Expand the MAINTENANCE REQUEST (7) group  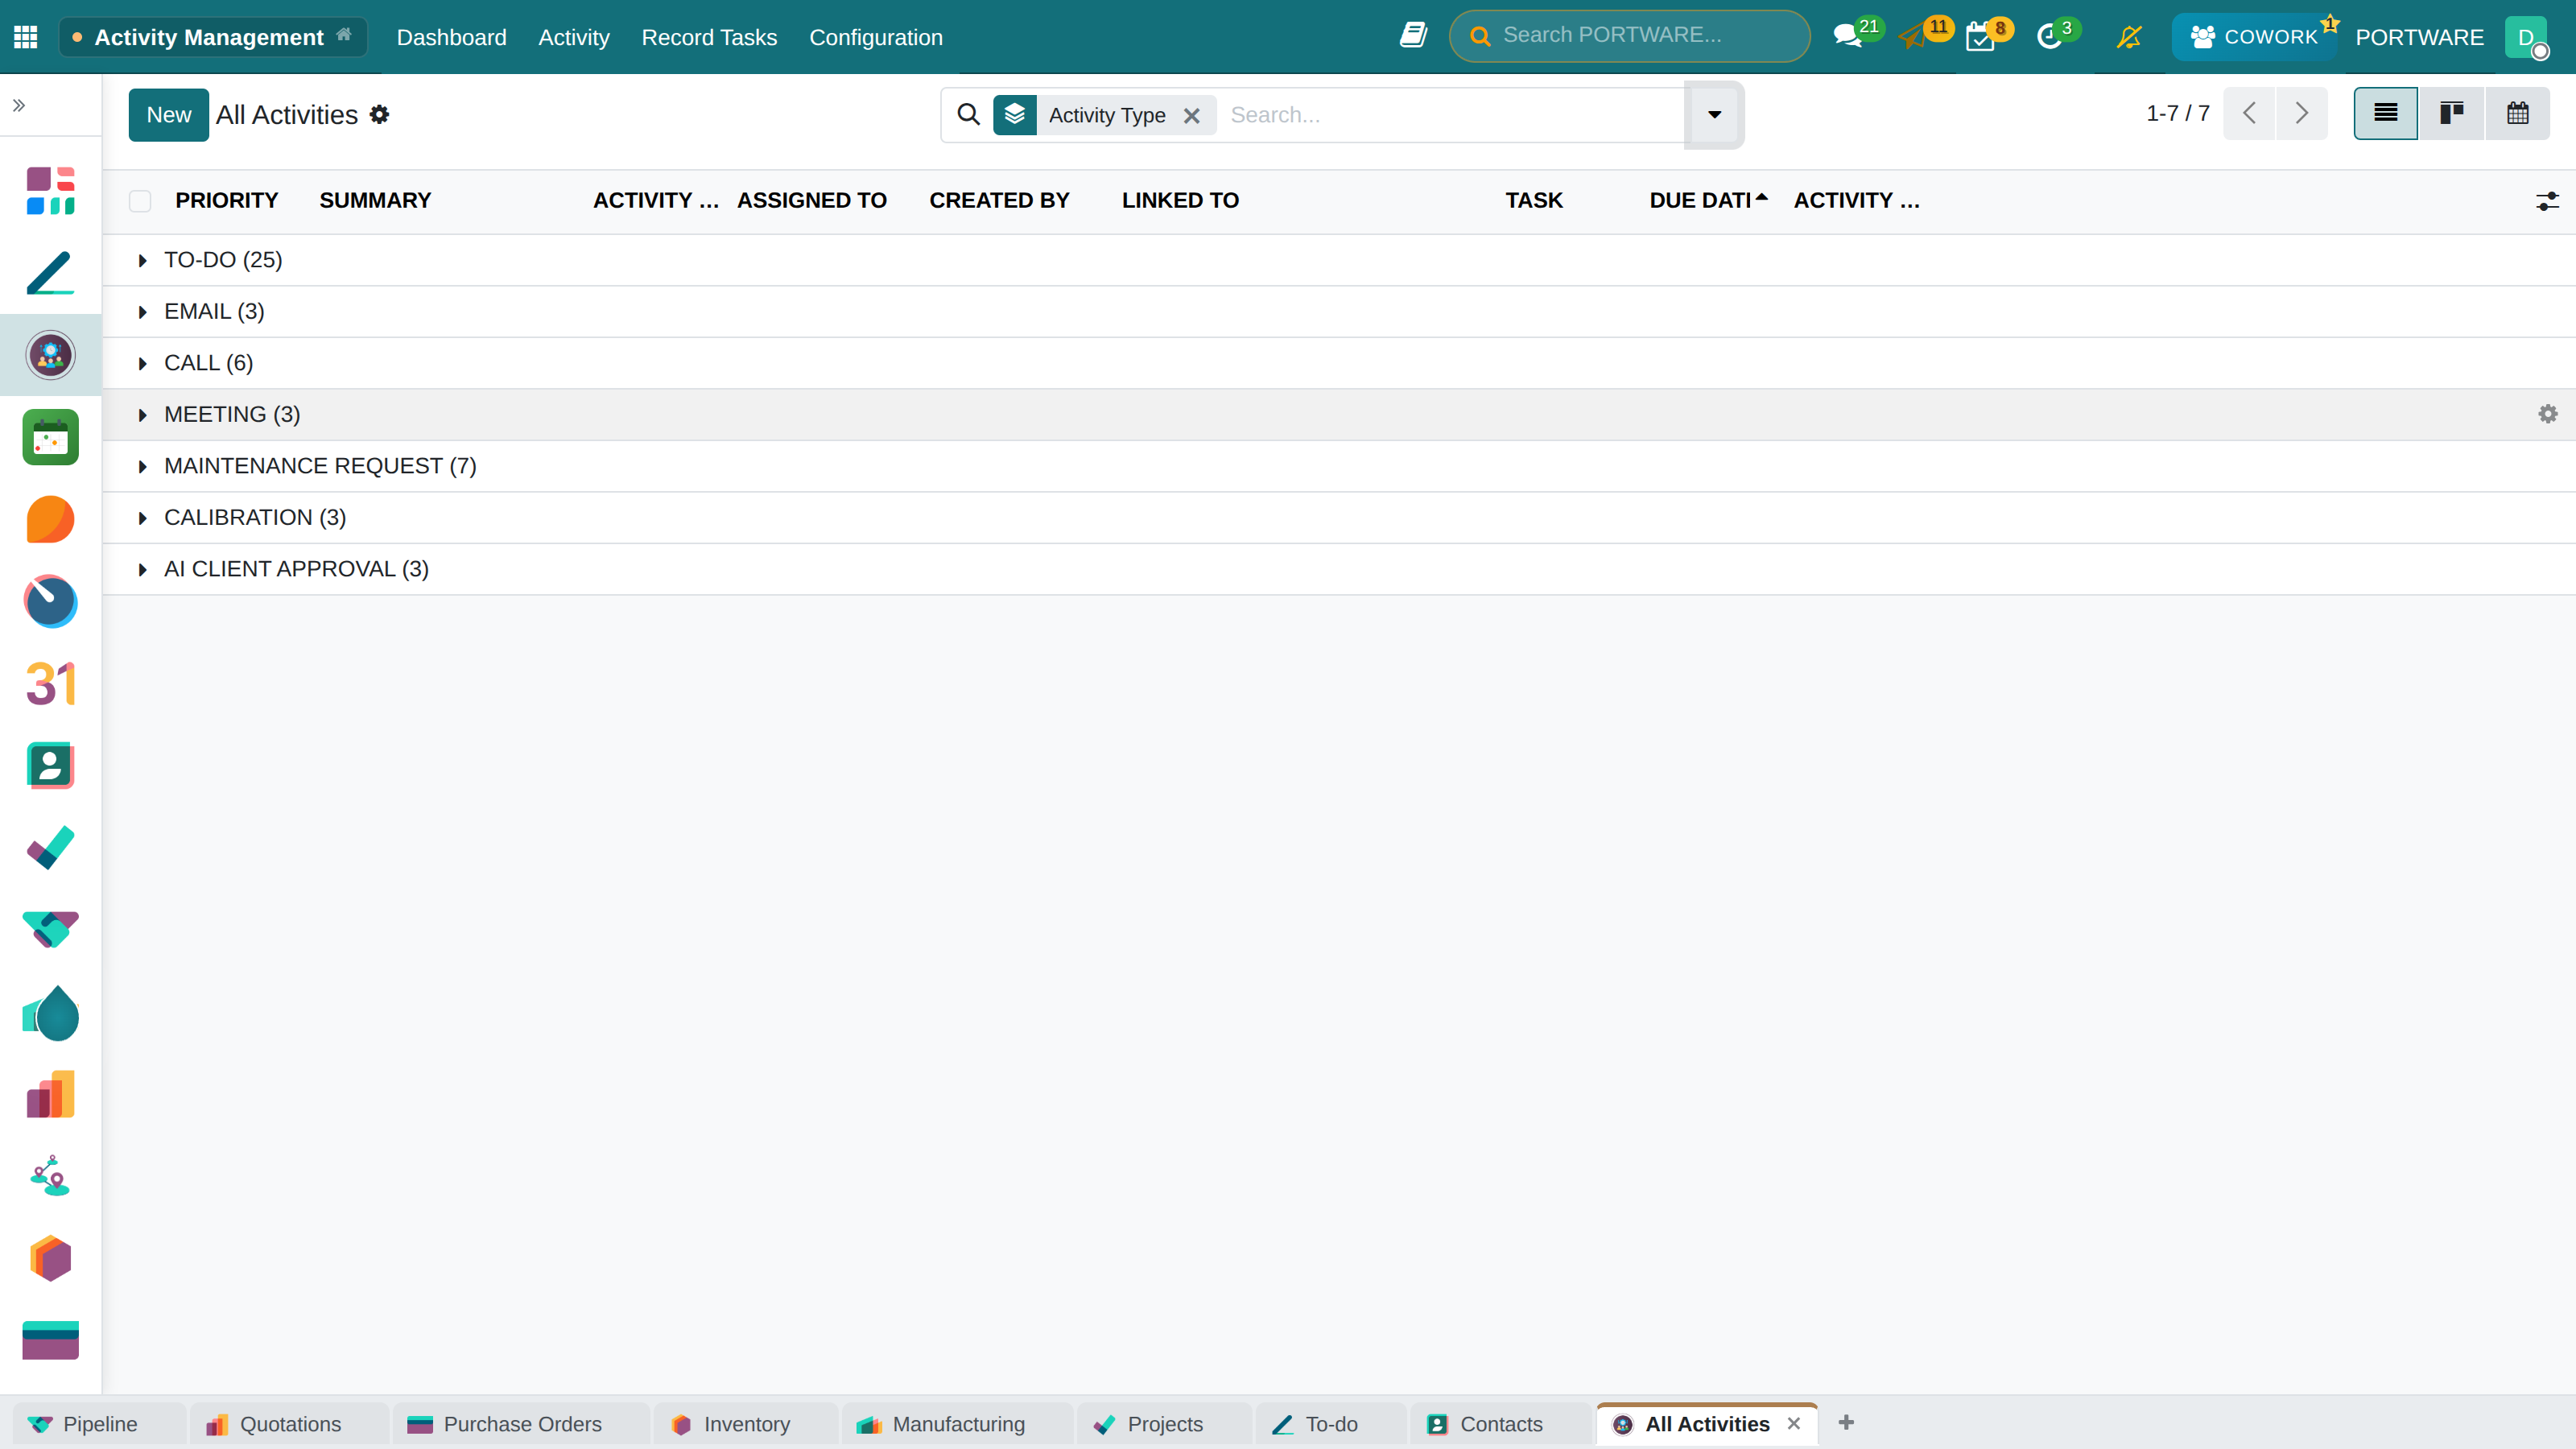(320, 466)
